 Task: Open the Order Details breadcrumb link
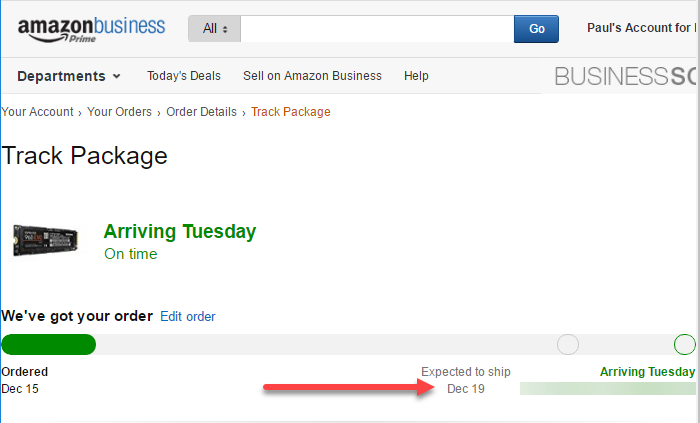(x=201, y=112)
